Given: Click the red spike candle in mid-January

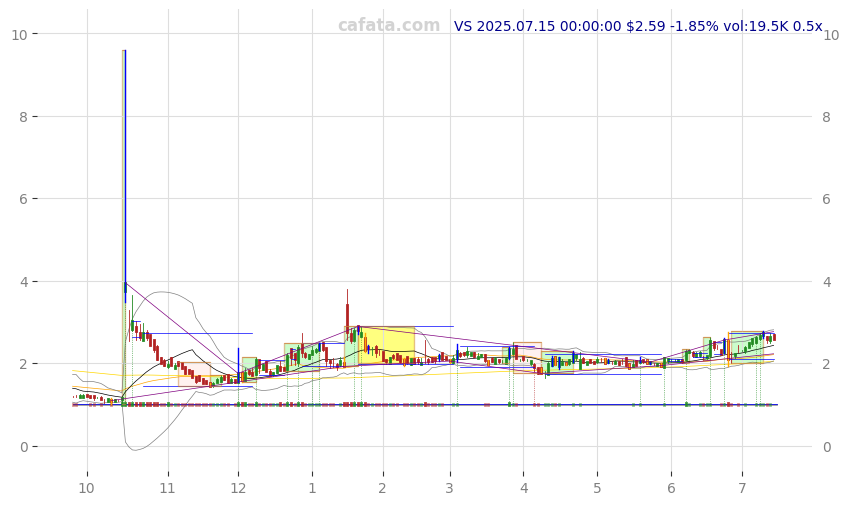Looking at the screenshot, I should [347, 314].
